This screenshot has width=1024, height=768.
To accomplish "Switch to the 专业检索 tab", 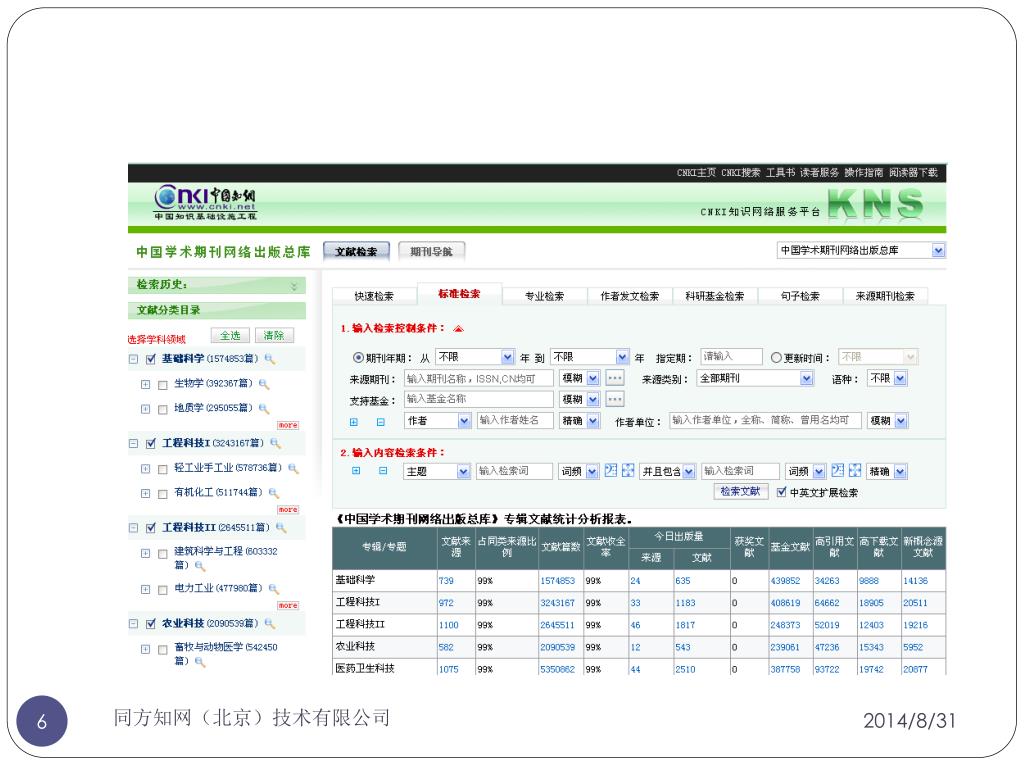I will coord(545,296).
